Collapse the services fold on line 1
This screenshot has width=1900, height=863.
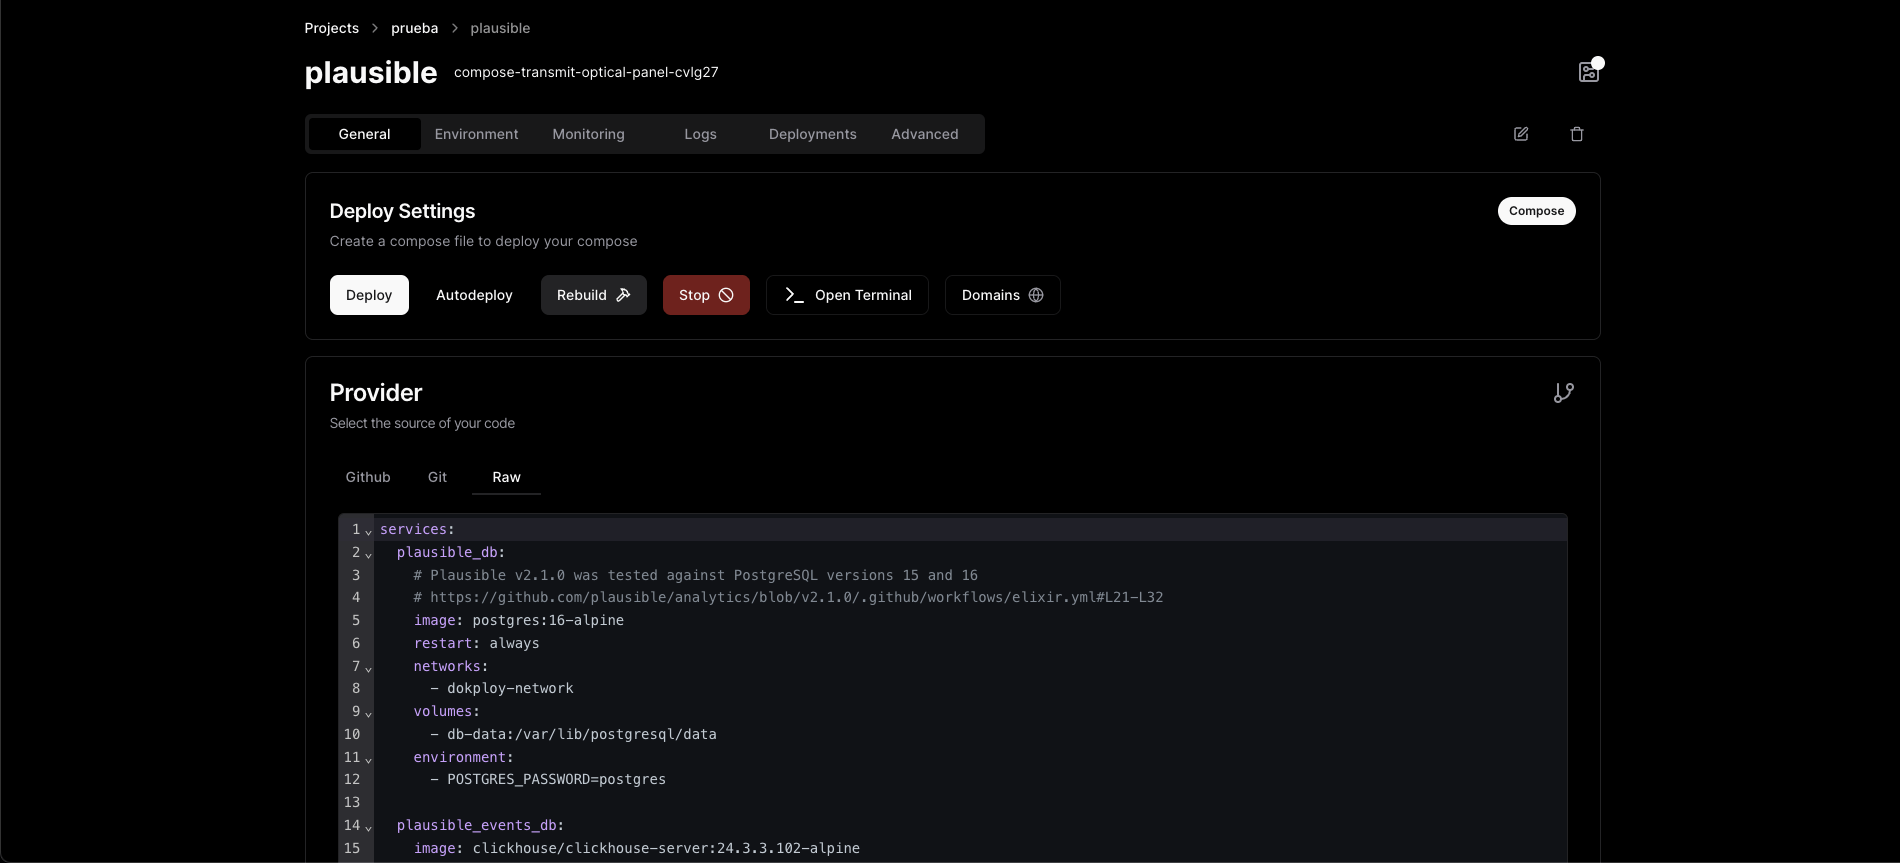point(368,531)
